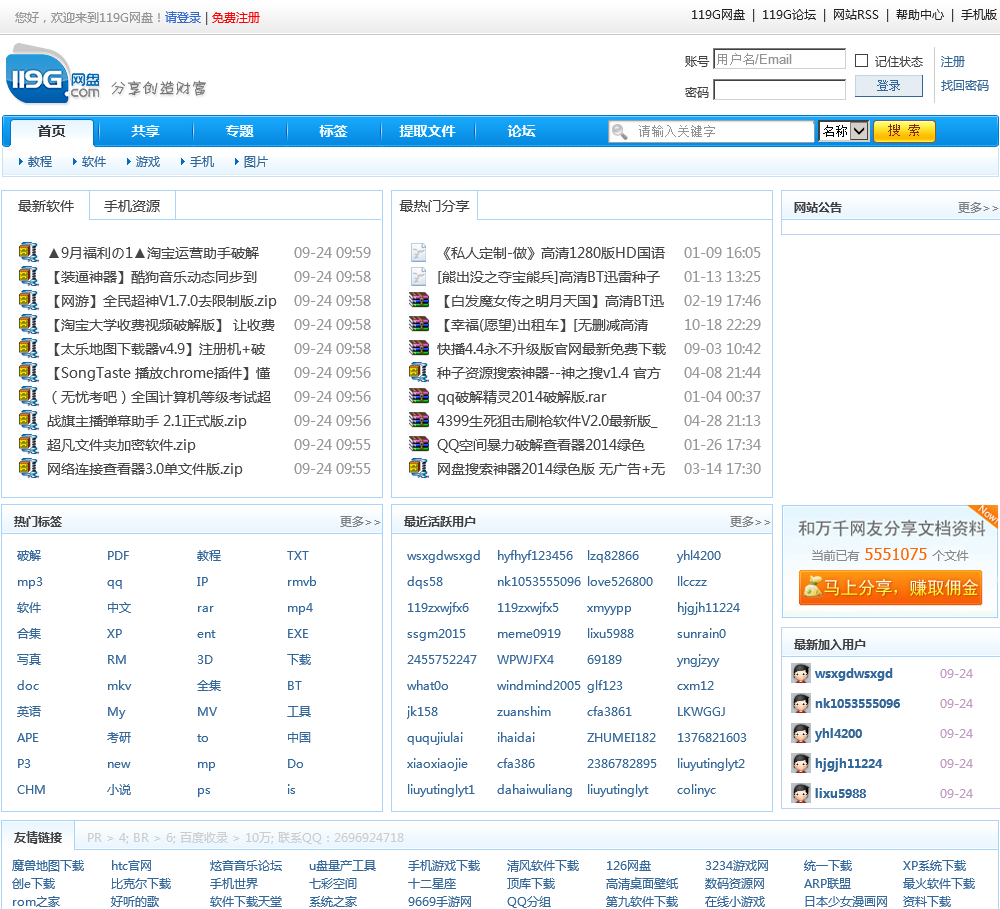Click RAR icon beside 4399生死狙击刷枪软件V2.0最新版_

coord(418,420)
